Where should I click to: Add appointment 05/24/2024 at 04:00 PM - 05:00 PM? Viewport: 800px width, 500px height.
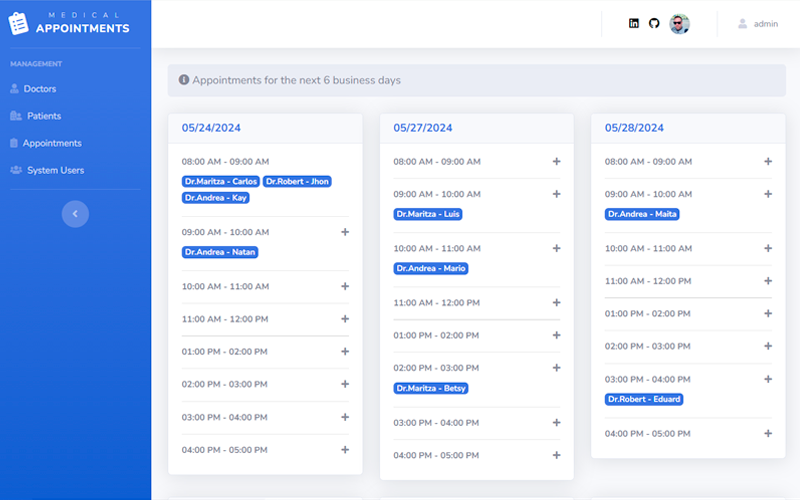click(345, 450)
